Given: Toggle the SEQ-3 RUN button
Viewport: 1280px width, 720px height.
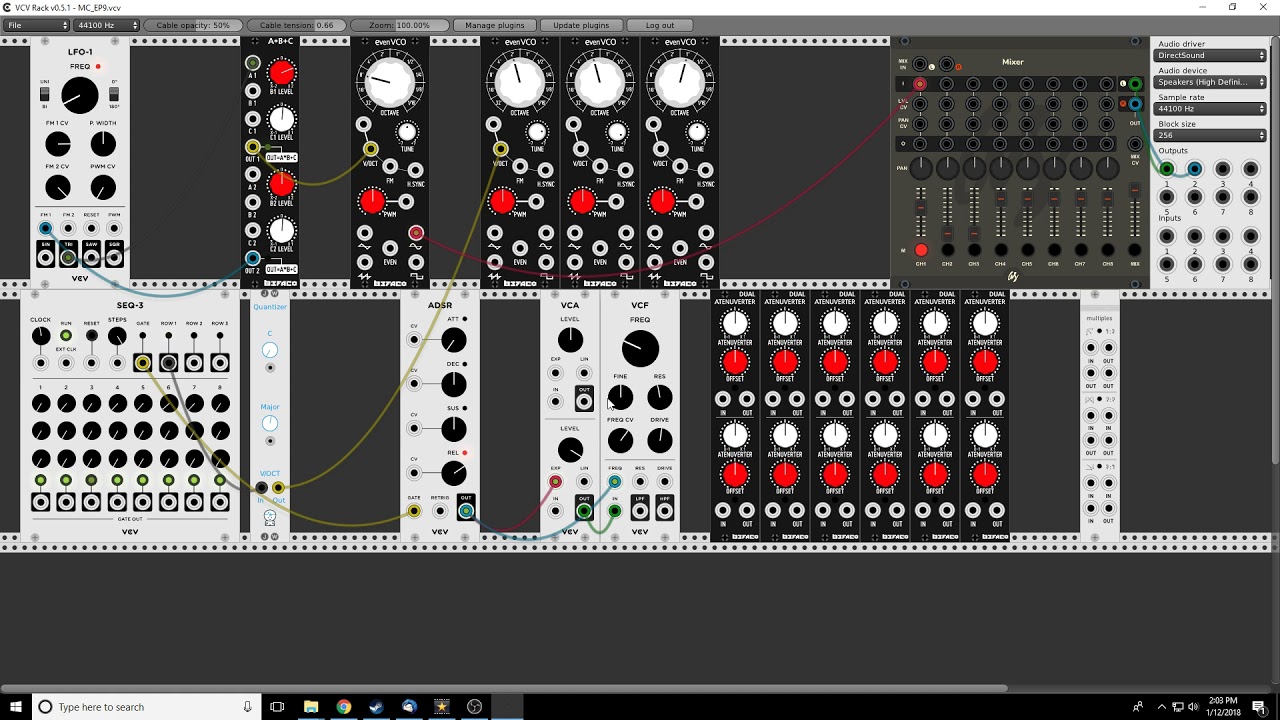Looking at the screenshot, I should [66, 336].
